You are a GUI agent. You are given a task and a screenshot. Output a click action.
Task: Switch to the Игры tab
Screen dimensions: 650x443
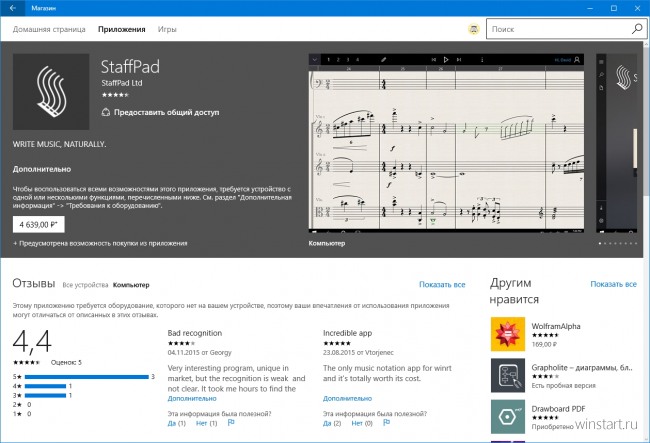167,29
